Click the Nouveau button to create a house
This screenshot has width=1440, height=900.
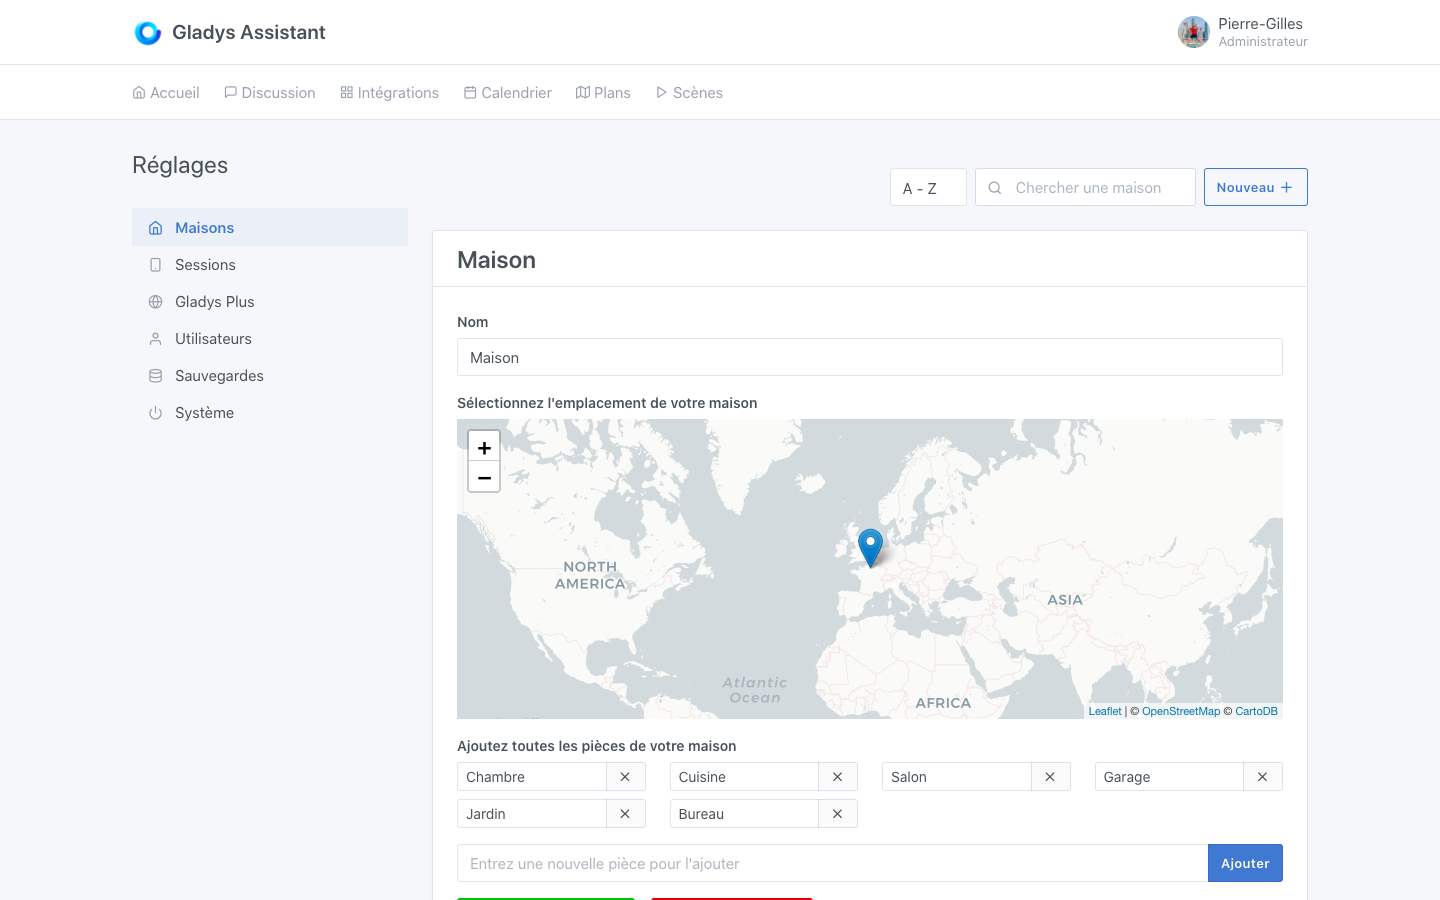[1255, 187]
